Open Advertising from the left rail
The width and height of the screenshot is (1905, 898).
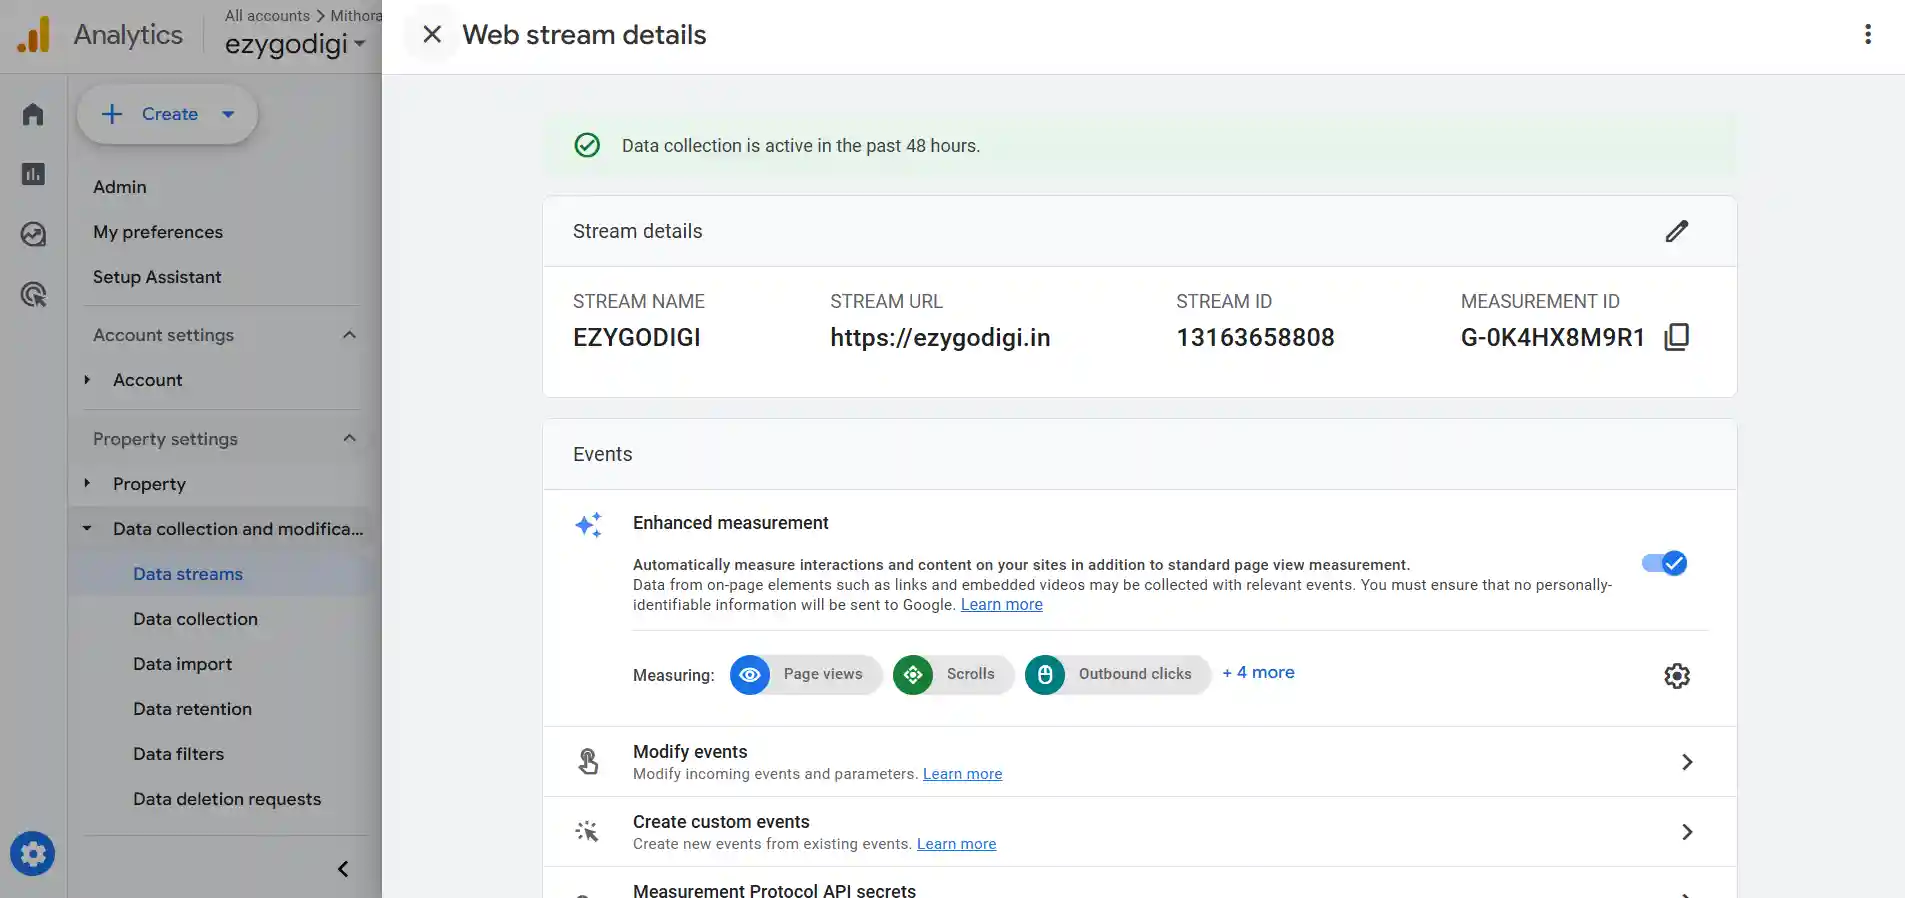coord(33,294)
